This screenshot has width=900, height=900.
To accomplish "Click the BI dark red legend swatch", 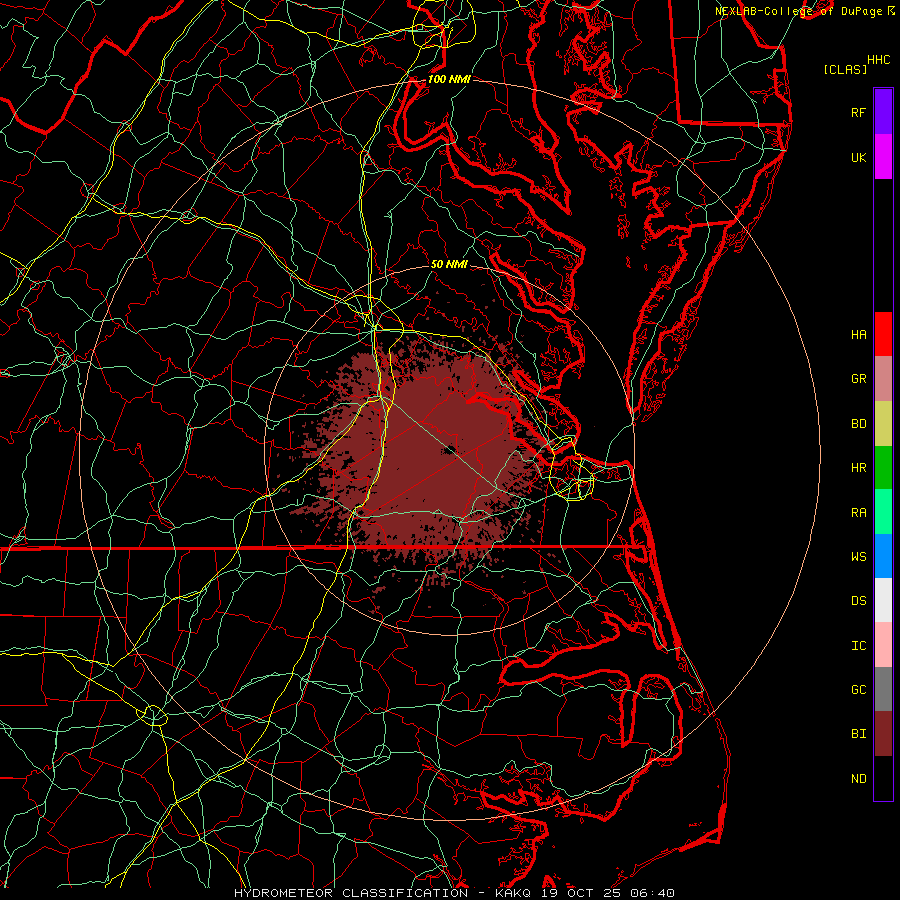I will [x=883, y=734].
